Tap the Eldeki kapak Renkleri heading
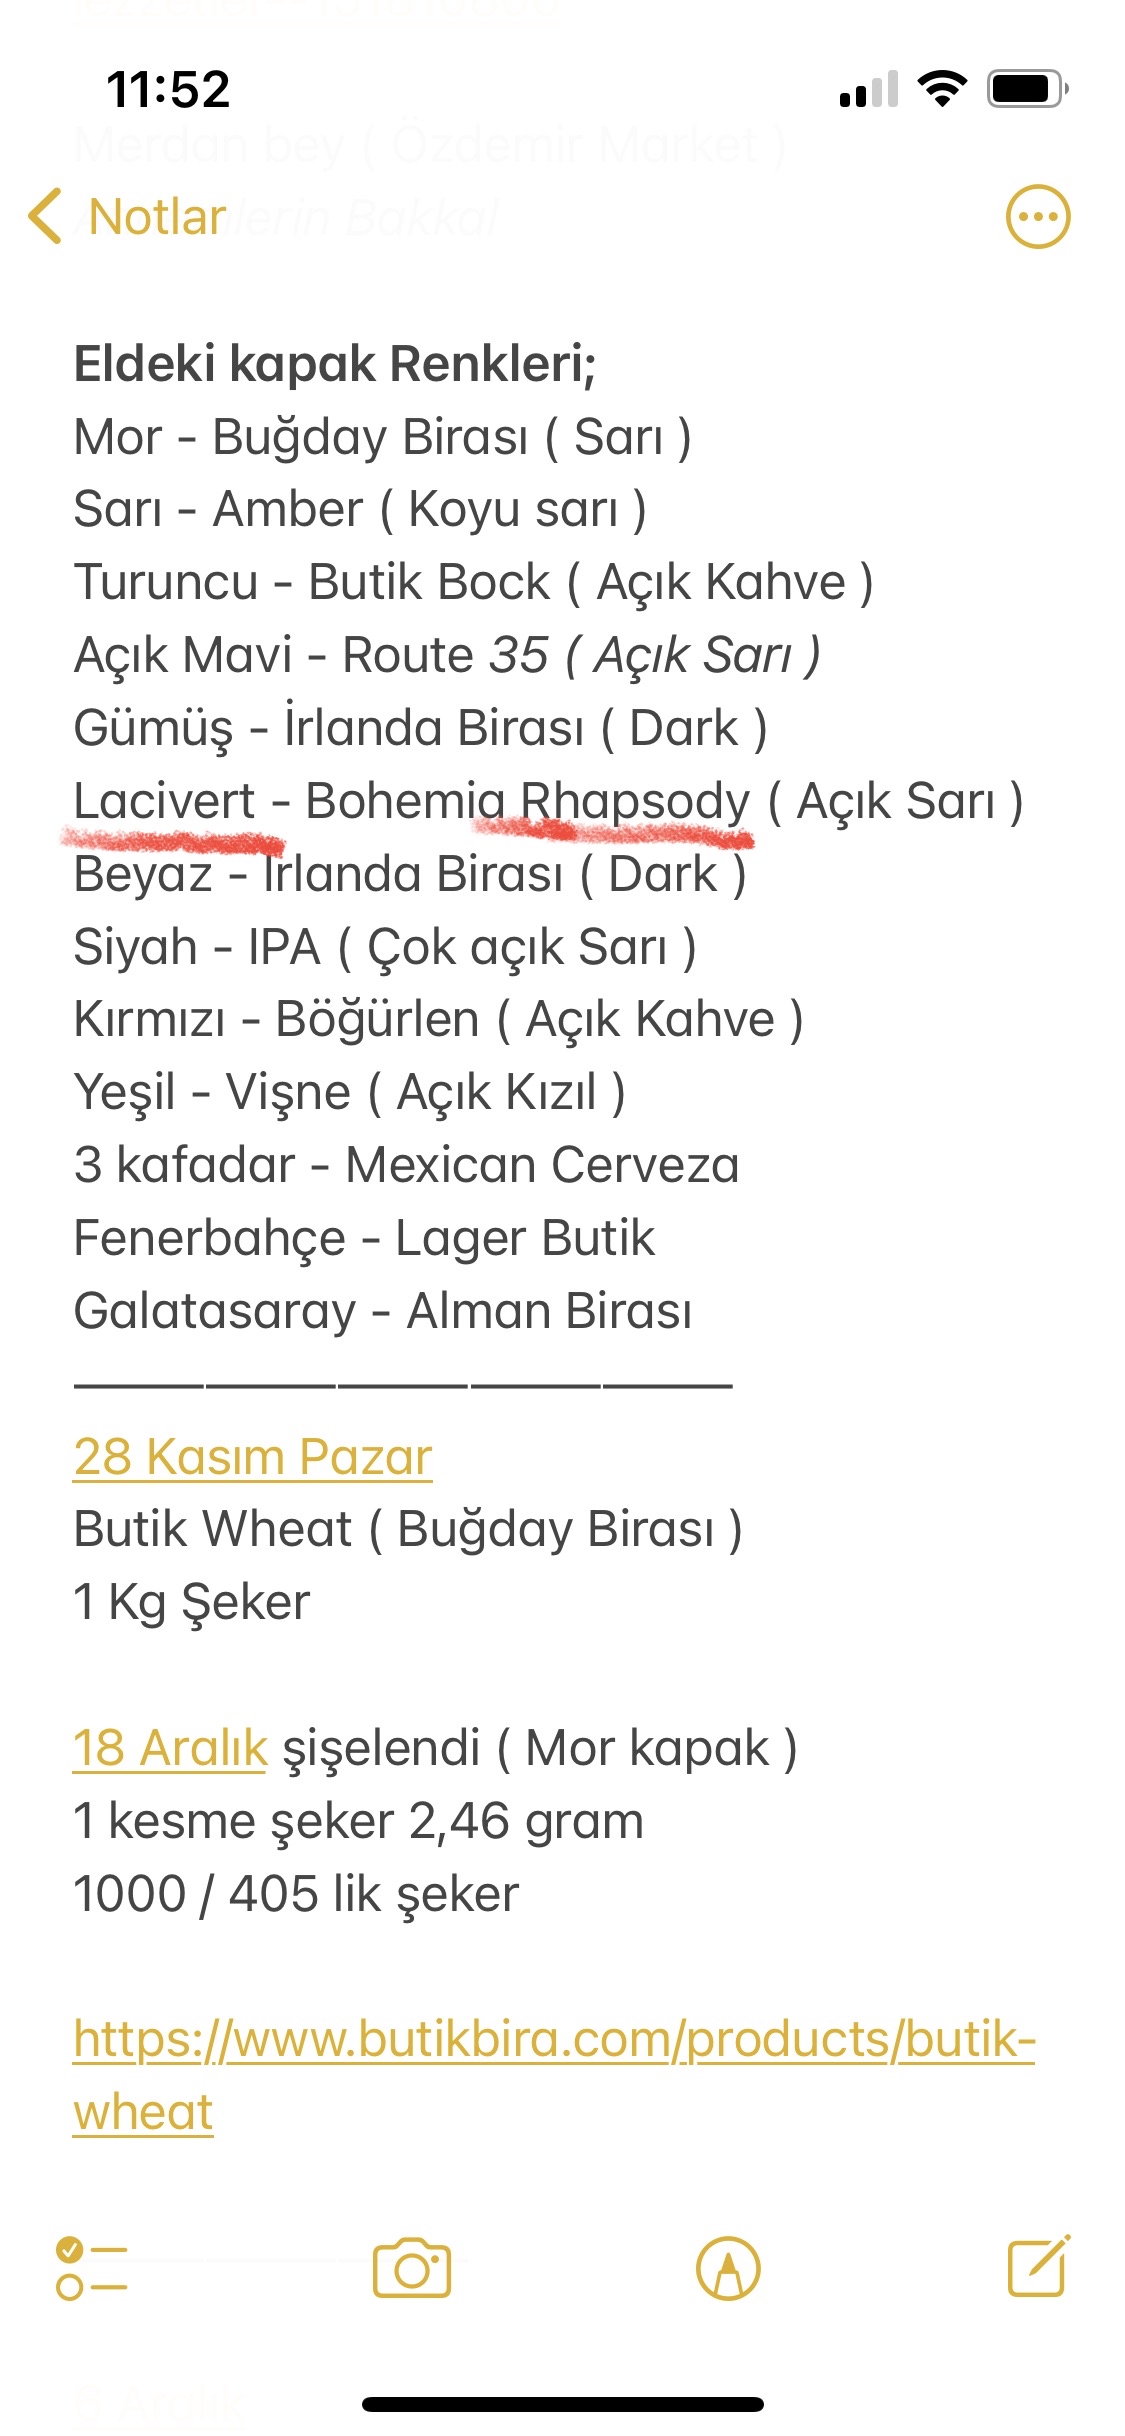 coord(334,363)
